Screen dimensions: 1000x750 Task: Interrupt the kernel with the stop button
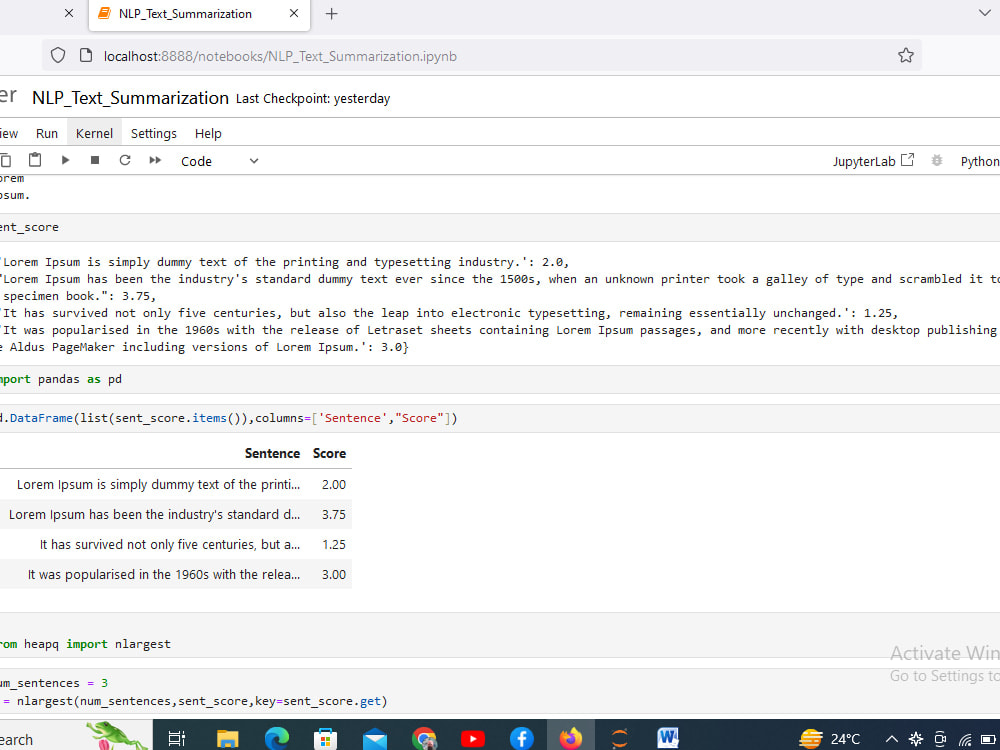pos(95,160)
